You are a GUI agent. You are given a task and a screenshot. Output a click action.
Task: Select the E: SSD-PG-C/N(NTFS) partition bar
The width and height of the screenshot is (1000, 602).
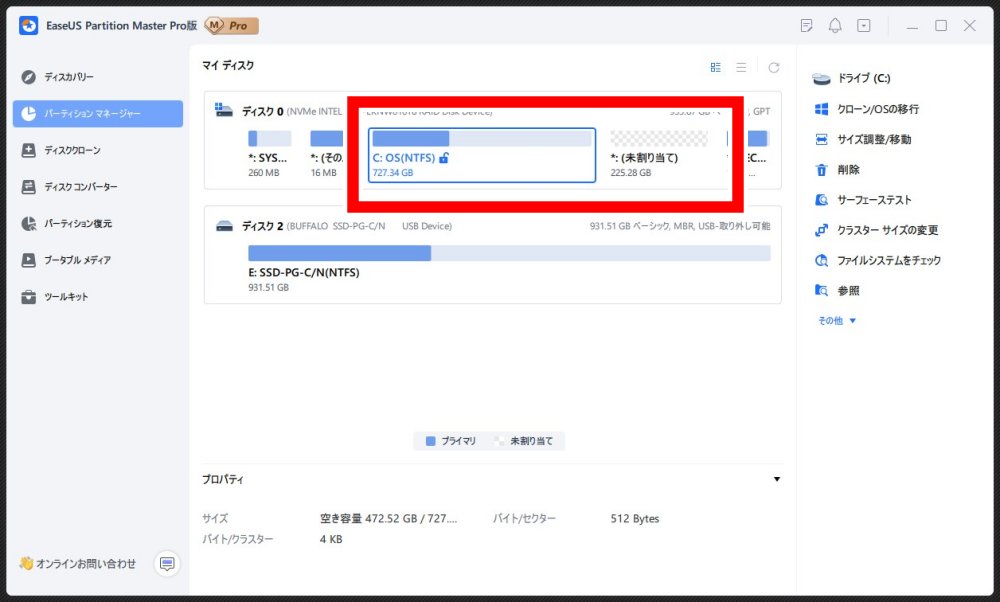(x=509, y=254)
